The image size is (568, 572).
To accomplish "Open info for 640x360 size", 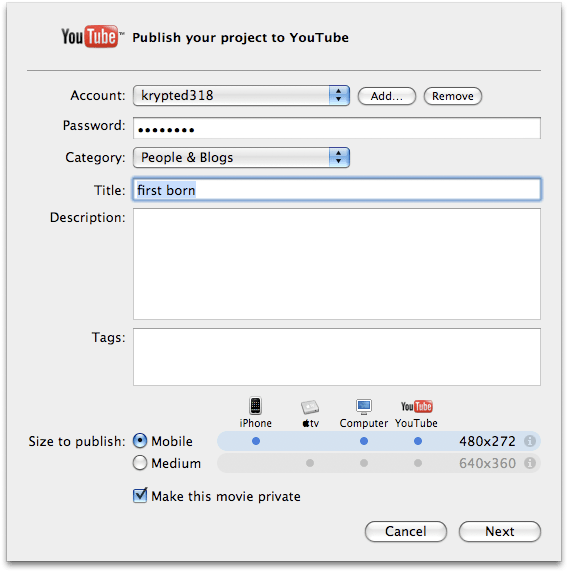I will point(530,463).
